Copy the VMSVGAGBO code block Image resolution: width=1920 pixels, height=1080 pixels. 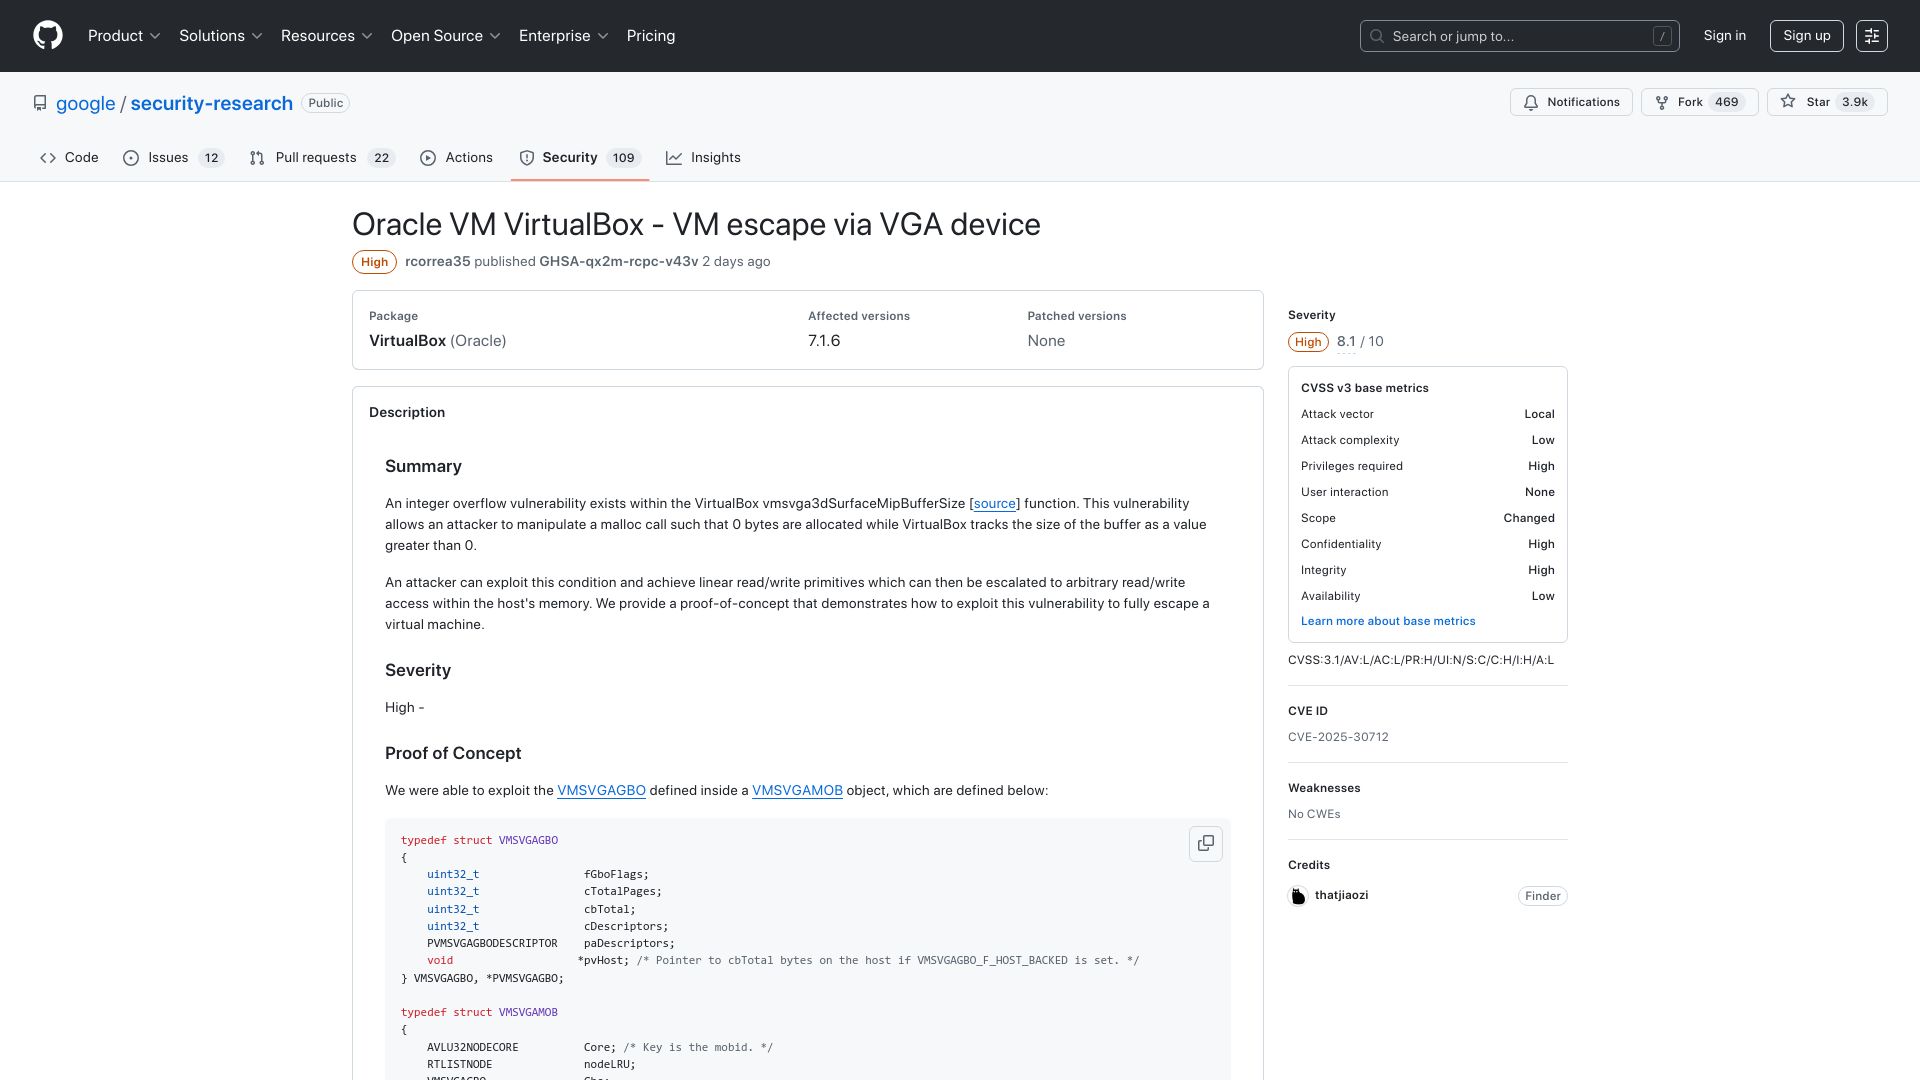(x=1206, y=843)
